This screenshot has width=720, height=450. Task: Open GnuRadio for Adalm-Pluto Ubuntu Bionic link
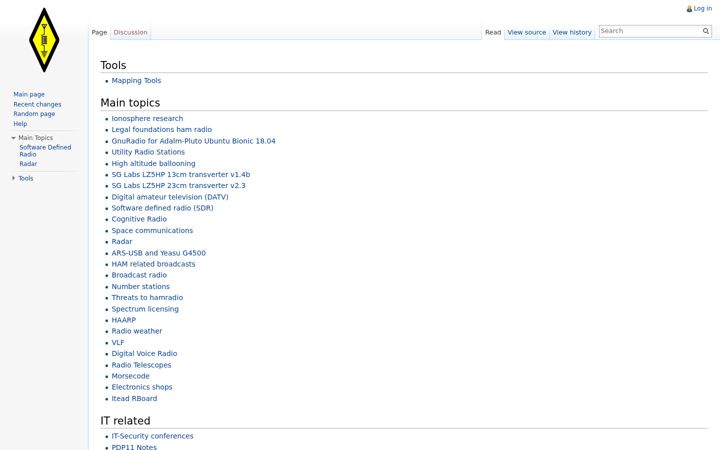click(x=193, y=141)
